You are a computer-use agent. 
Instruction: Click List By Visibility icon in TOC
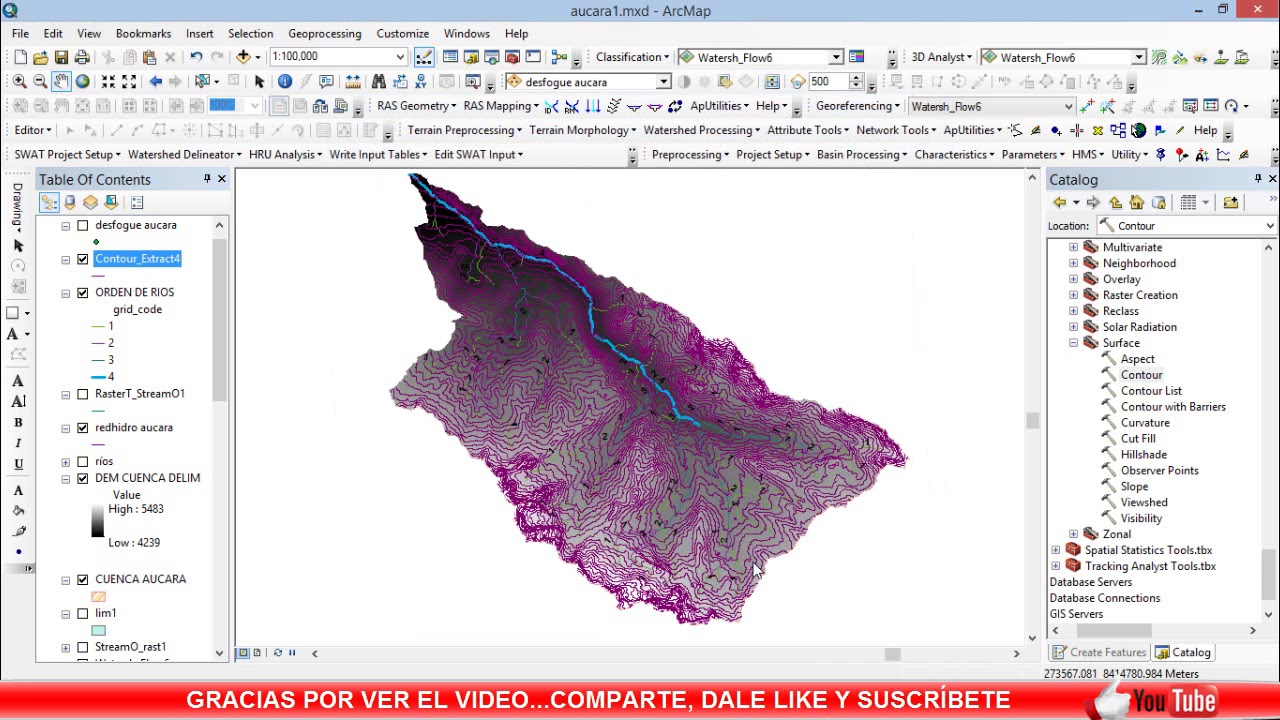(91, 202)
